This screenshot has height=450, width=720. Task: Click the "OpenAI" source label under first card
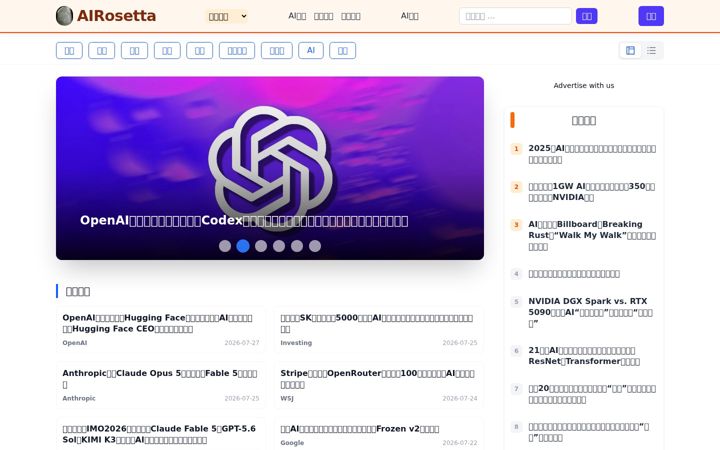(74, 343)
